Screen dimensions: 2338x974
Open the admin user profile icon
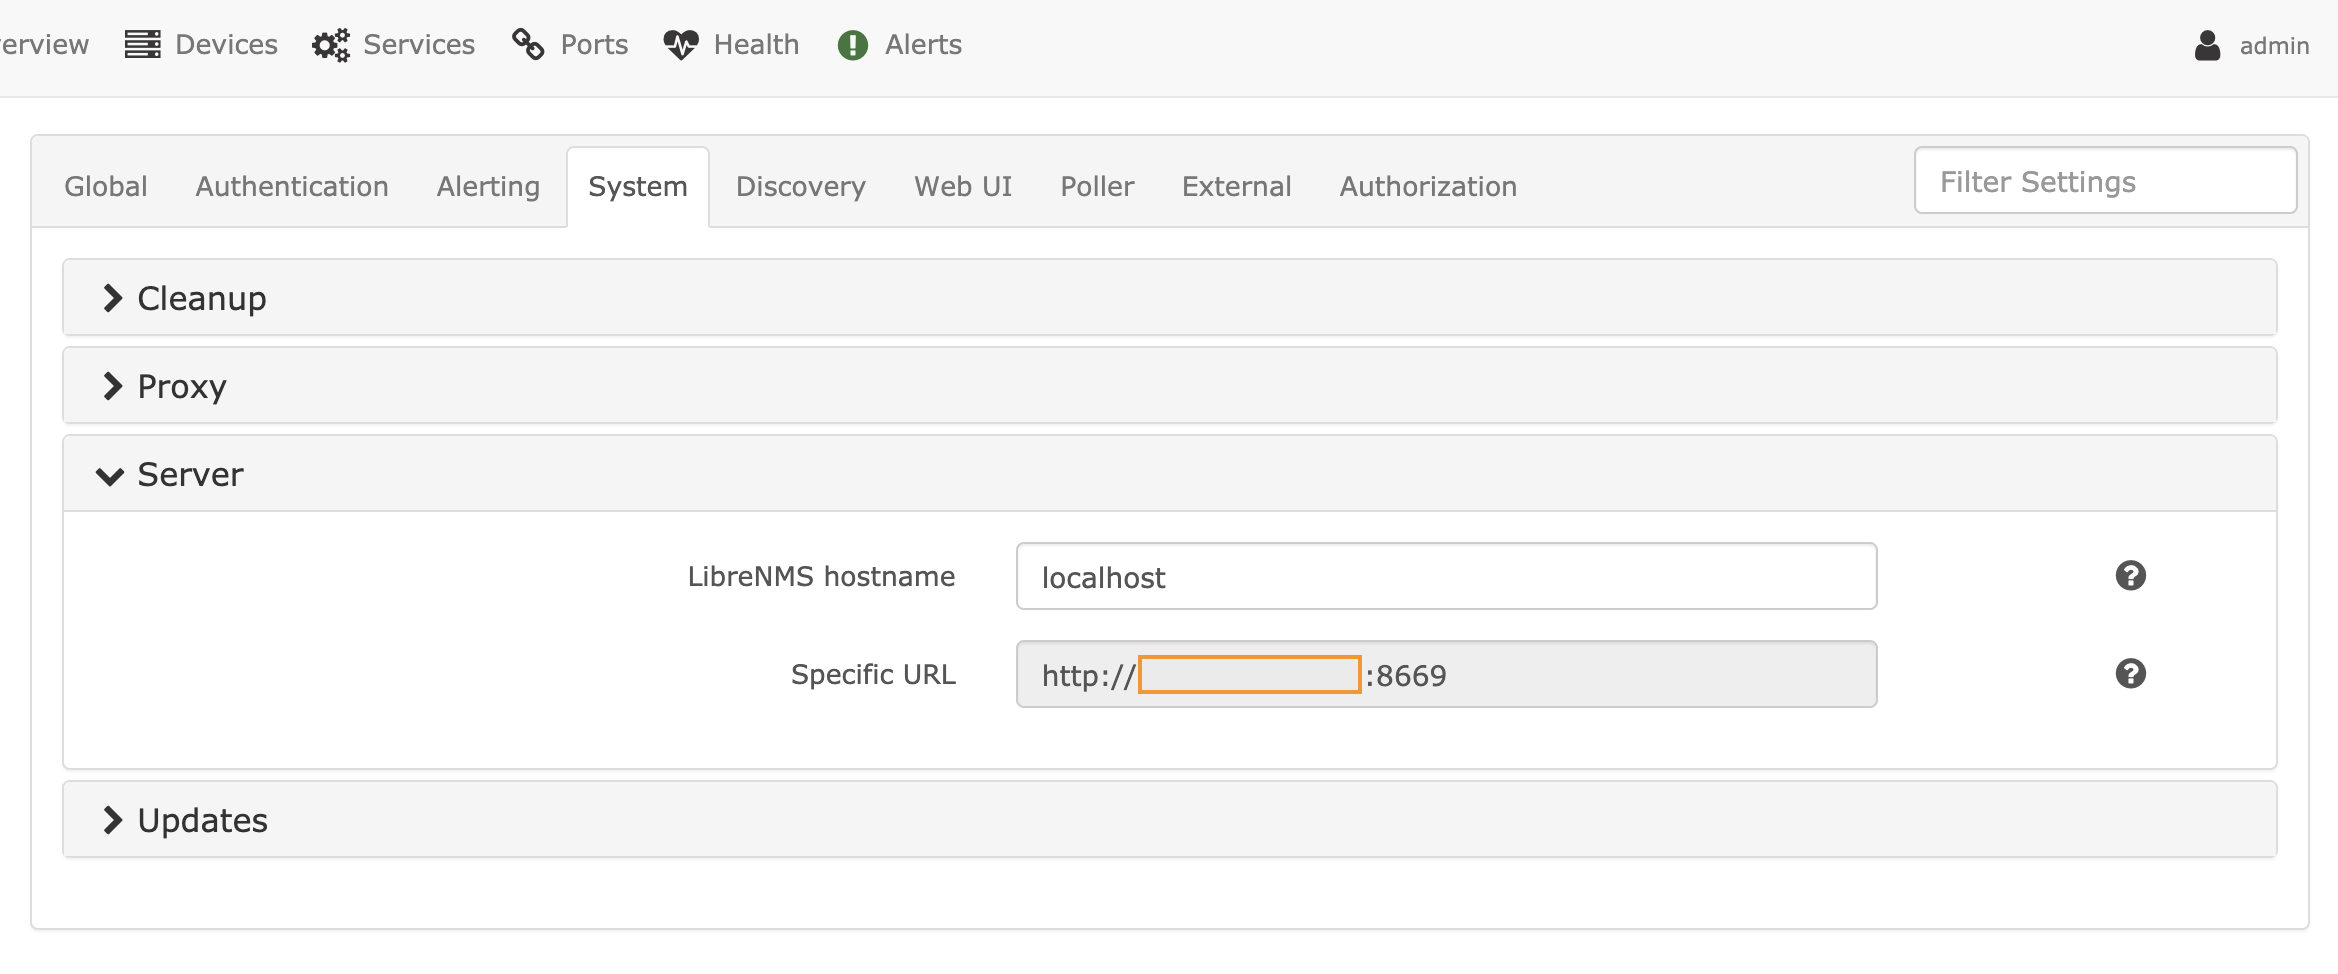tap(2207, 45)
